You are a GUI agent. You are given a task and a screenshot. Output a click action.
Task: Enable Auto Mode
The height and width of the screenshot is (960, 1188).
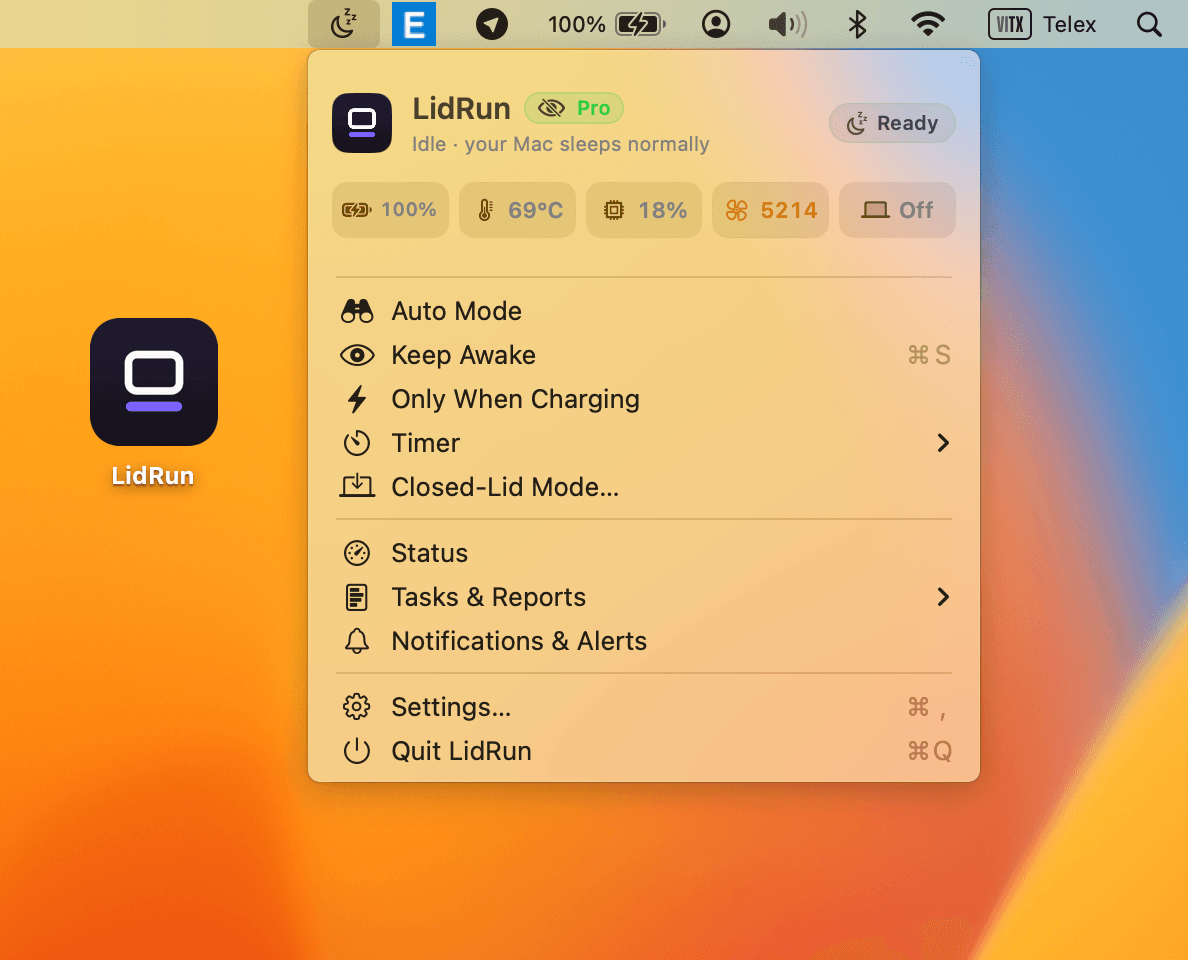coord(644,311)
